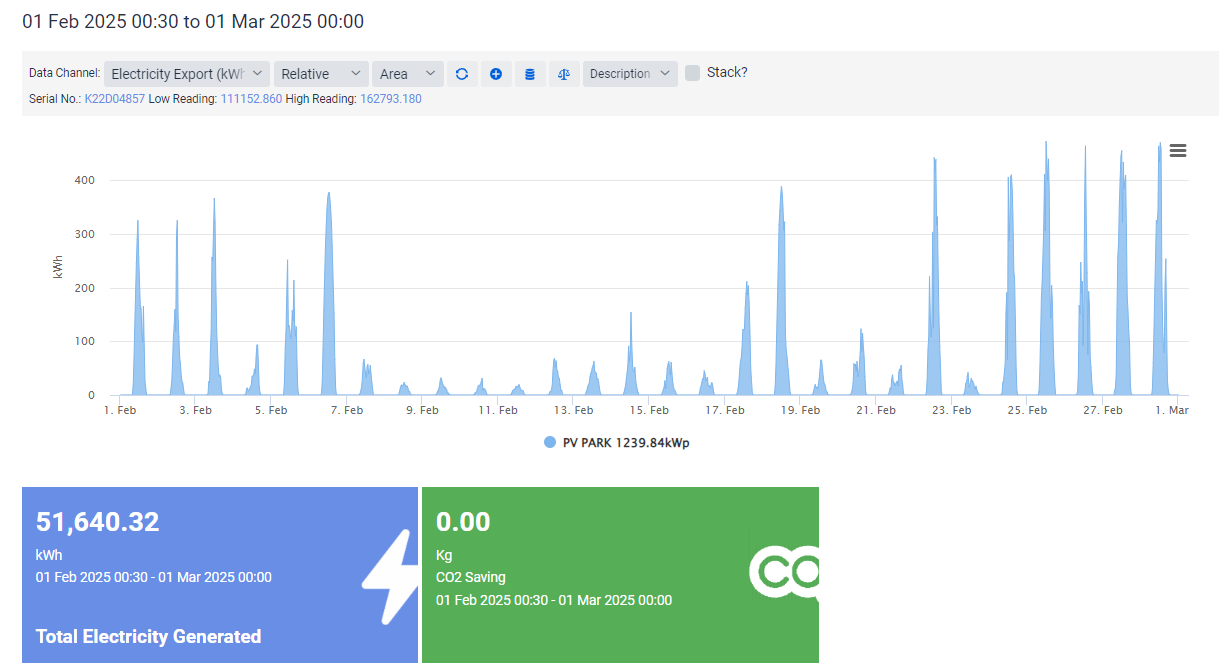Image resolution: width=1230 pixels, height=666 pixels.
Task: Click the lightning bolt electricity icon
Action: point(388,576)
